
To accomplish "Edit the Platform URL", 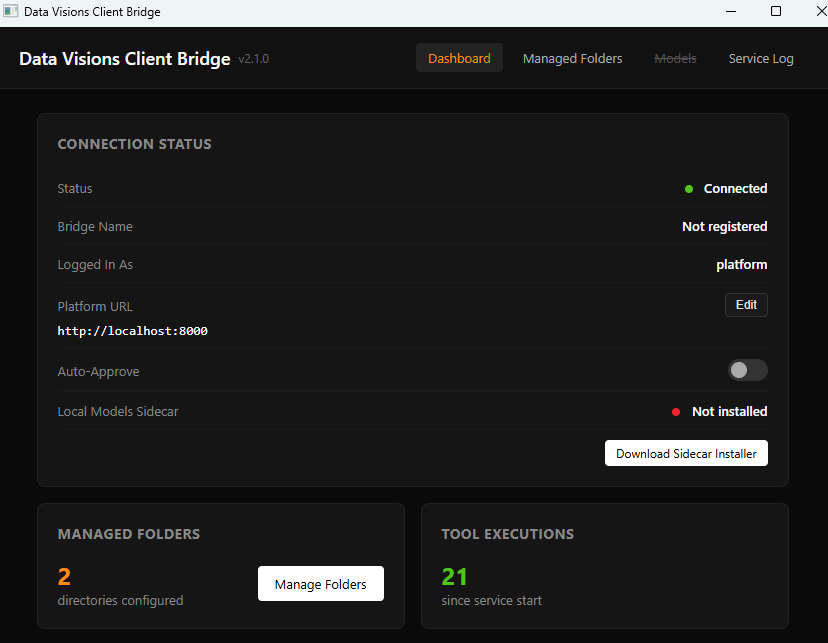I will click(746, 305).
